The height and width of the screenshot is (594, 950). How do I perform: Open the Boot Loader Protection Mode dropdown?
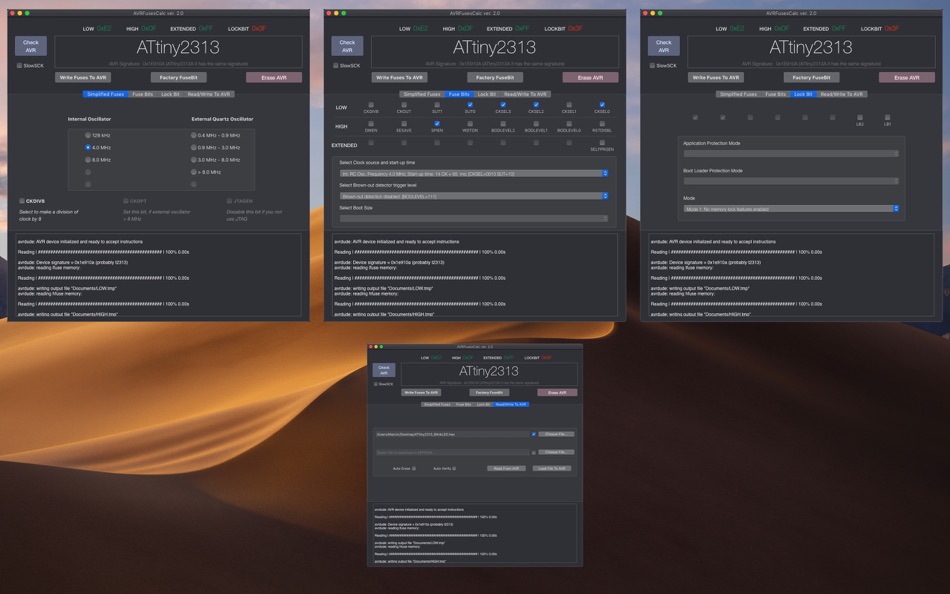(791, 181)
